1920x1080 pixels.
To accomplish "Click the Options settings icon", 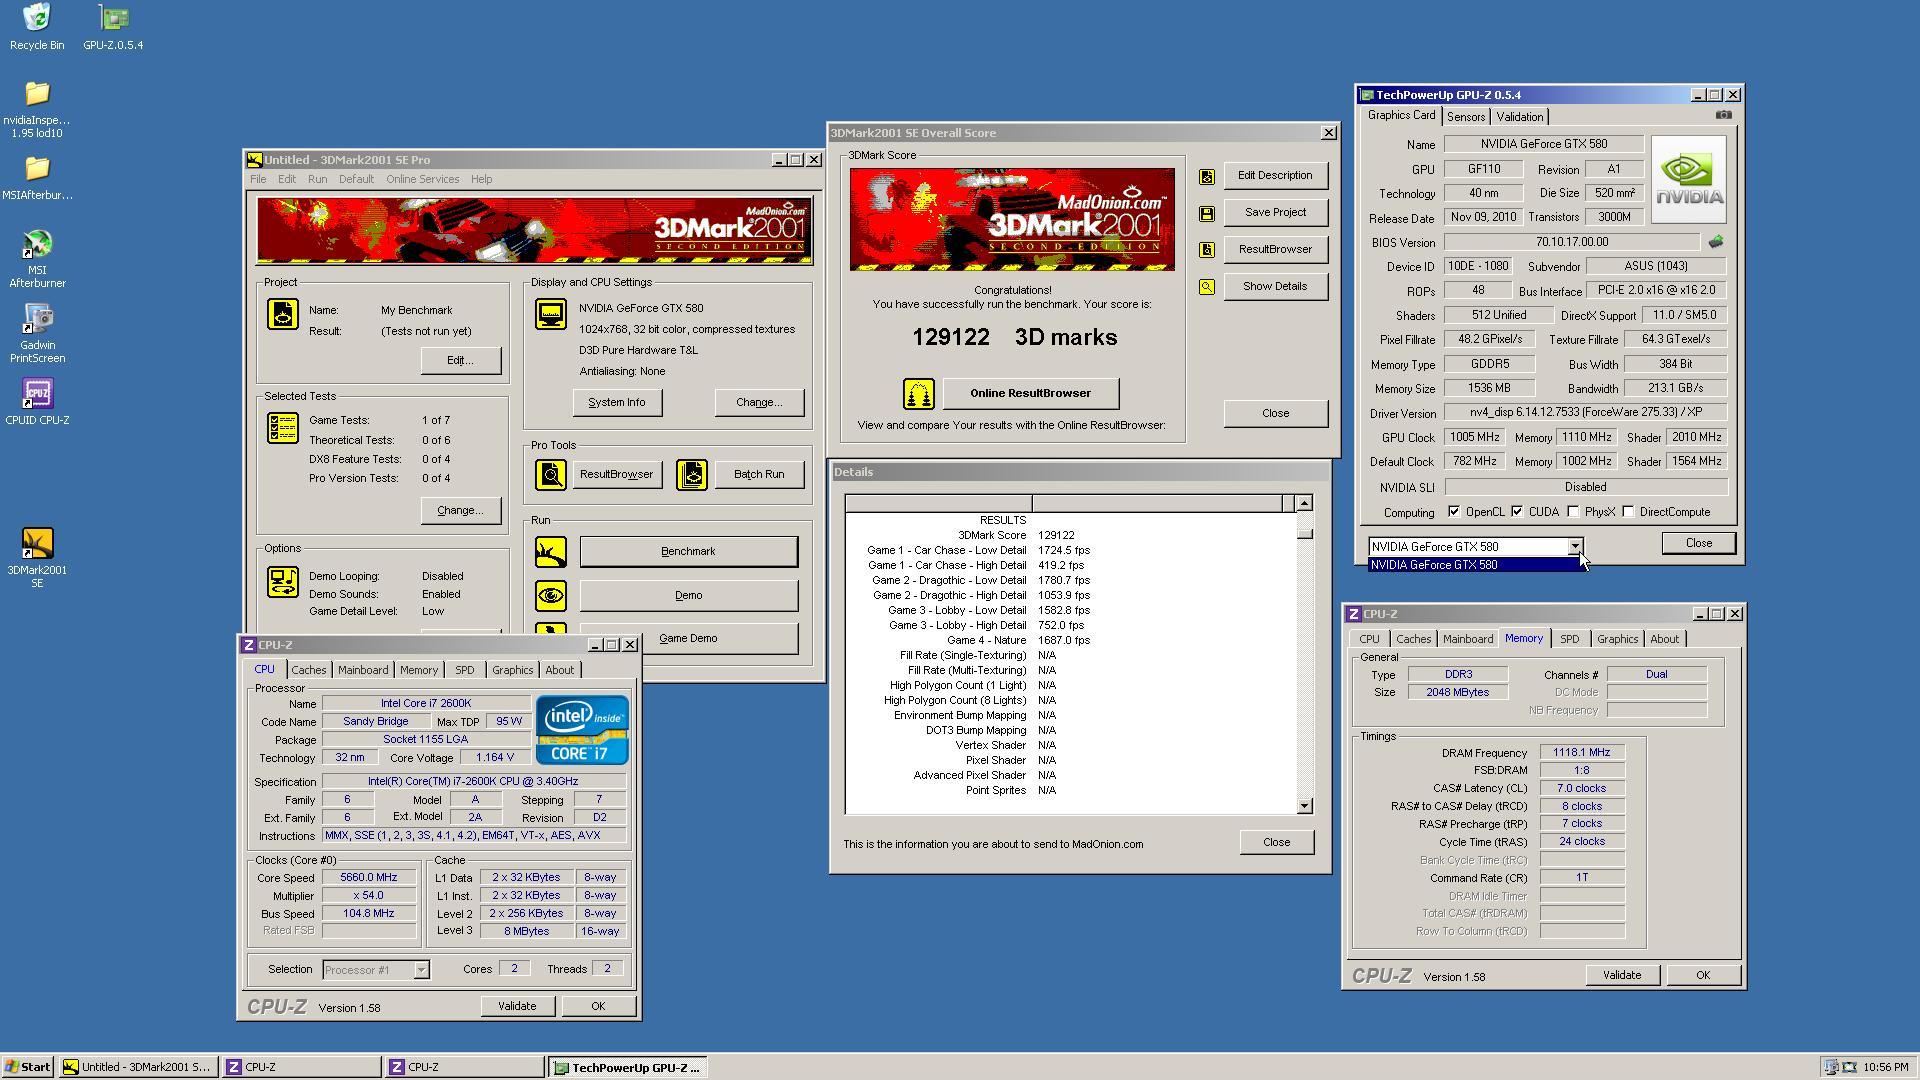I will 282,582.
